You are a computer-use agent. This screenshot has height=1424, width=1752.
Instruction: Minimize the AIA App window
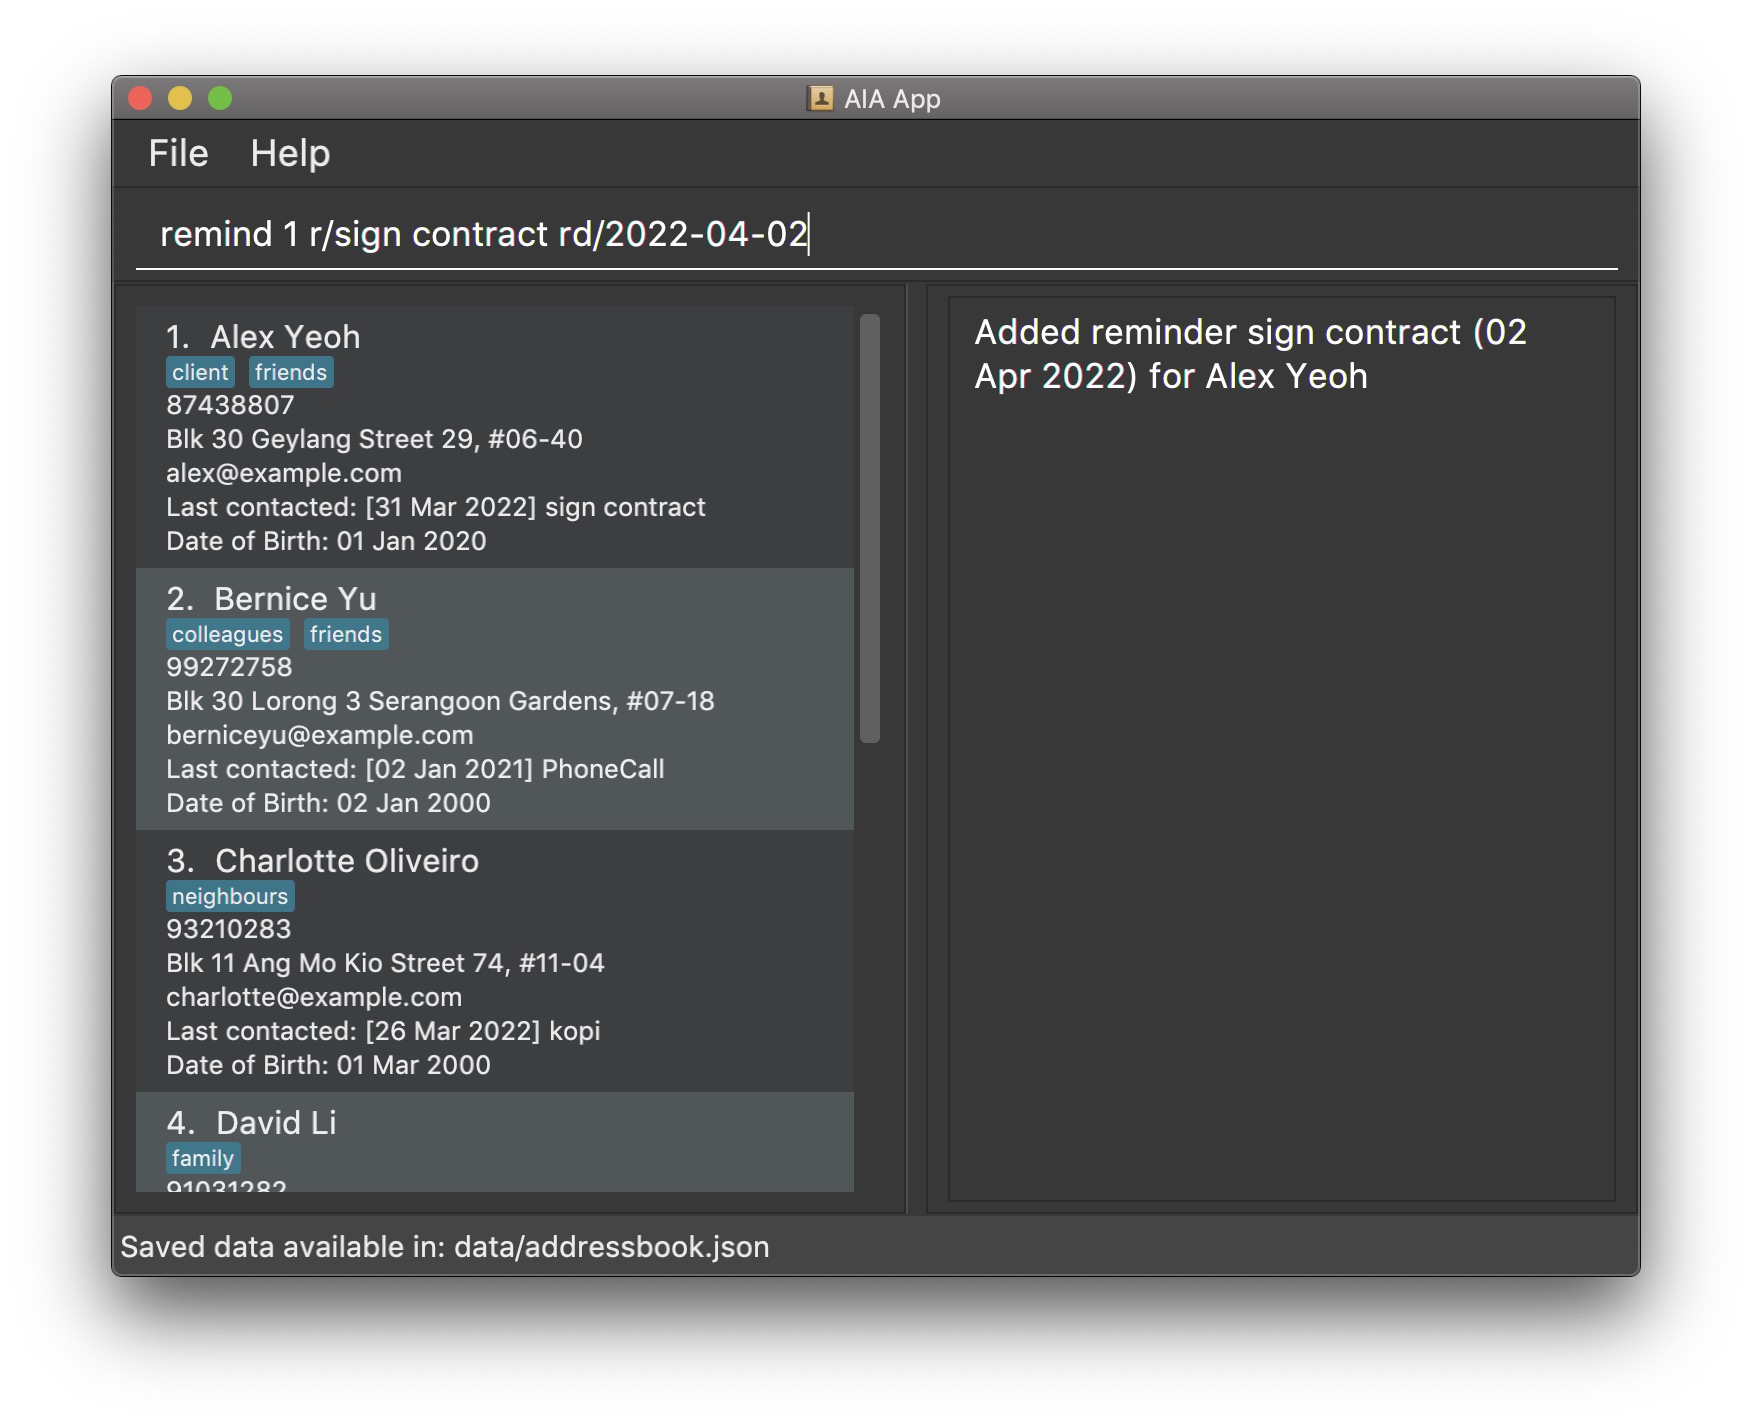click(180, 98)
